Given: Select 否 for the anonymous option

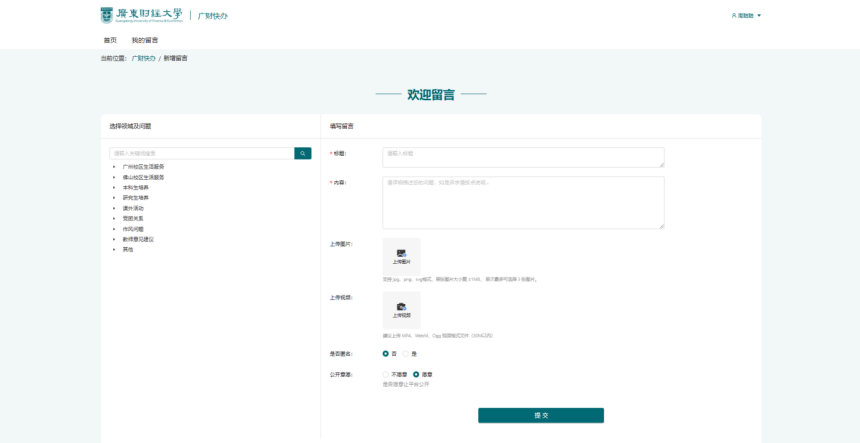Looking at the screenshot, I should [386, 354].
